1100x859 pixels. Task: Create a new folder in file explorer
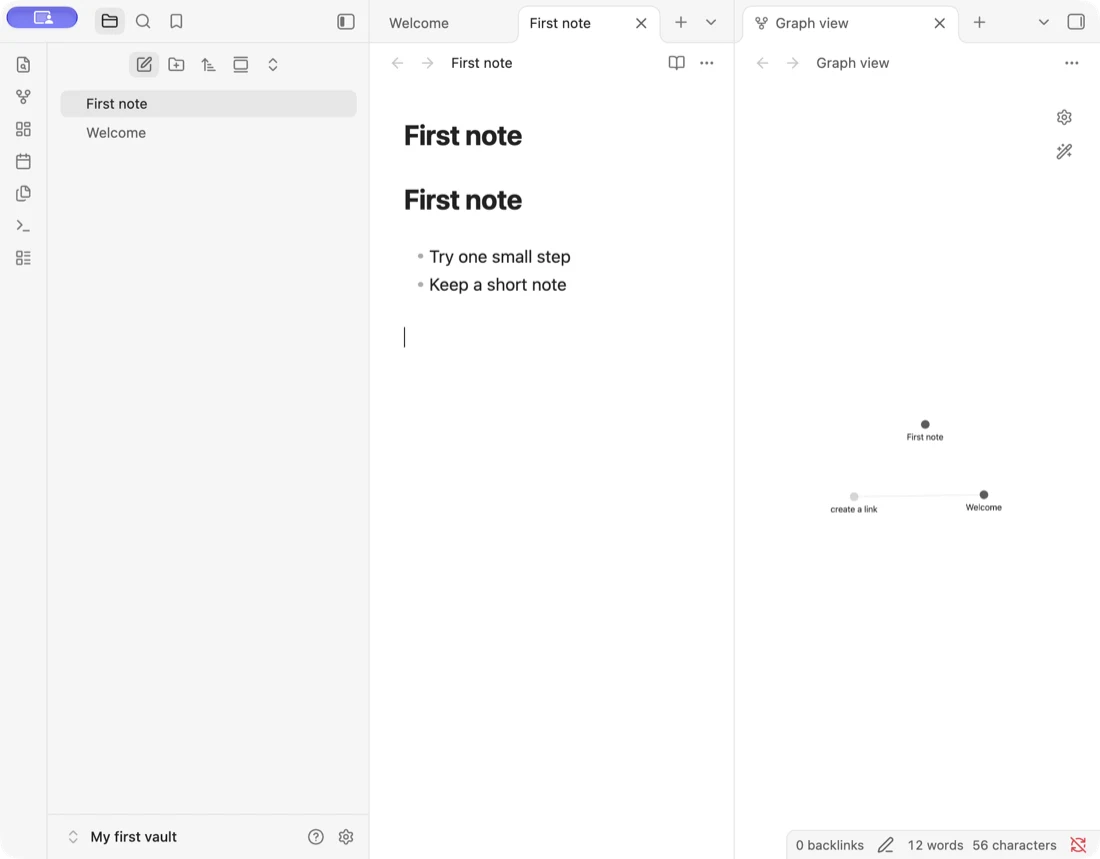point(176,65)
